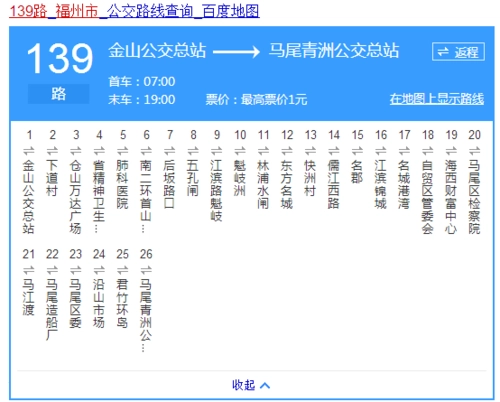Select stop 林浦水闸

click(263, 184)
